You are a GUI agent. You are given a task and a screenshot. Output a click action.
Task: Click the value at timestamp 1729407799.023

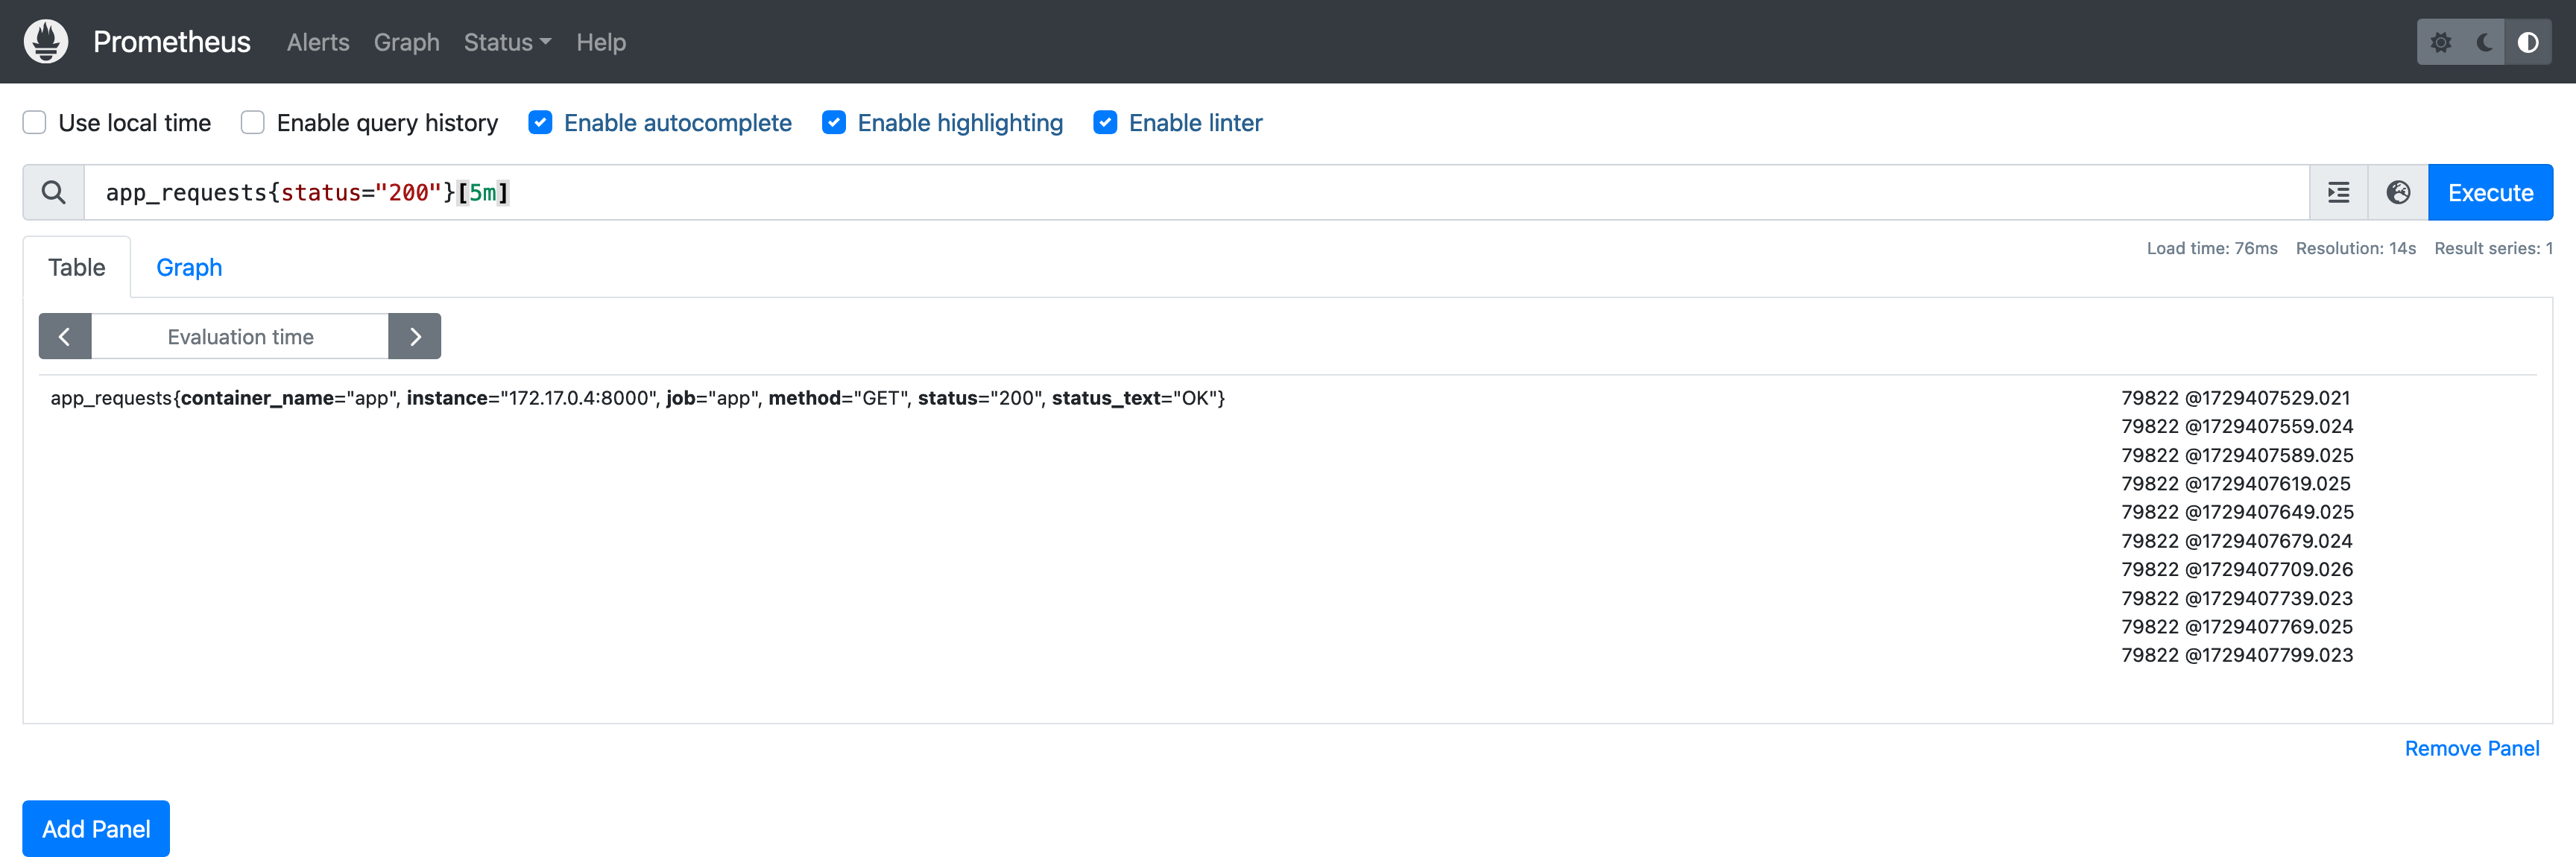(2237, 655)
